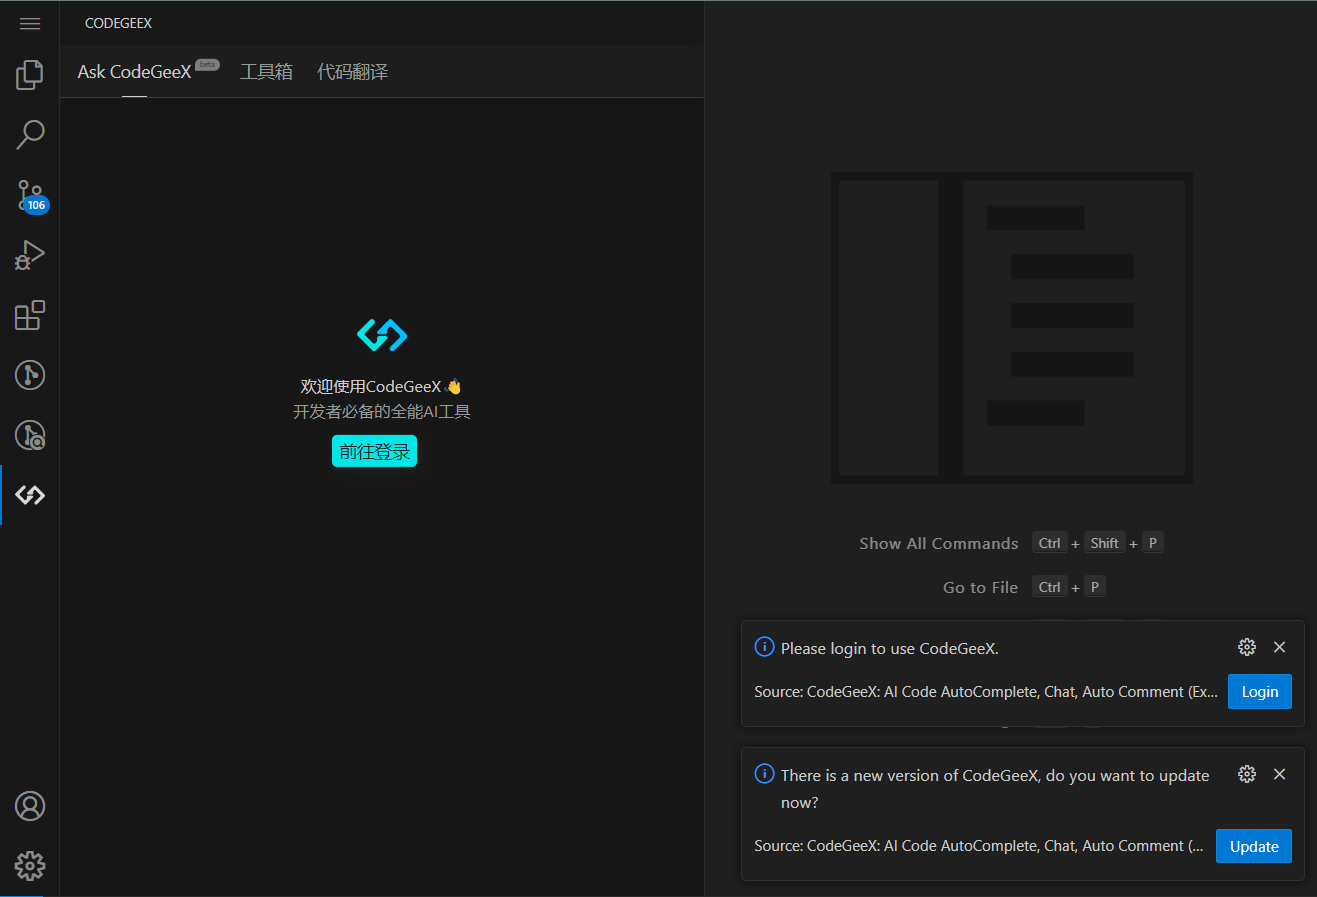
Task: Click the beta badge next to Ask CodeGeeX
Action: click(x=207, y=64)
